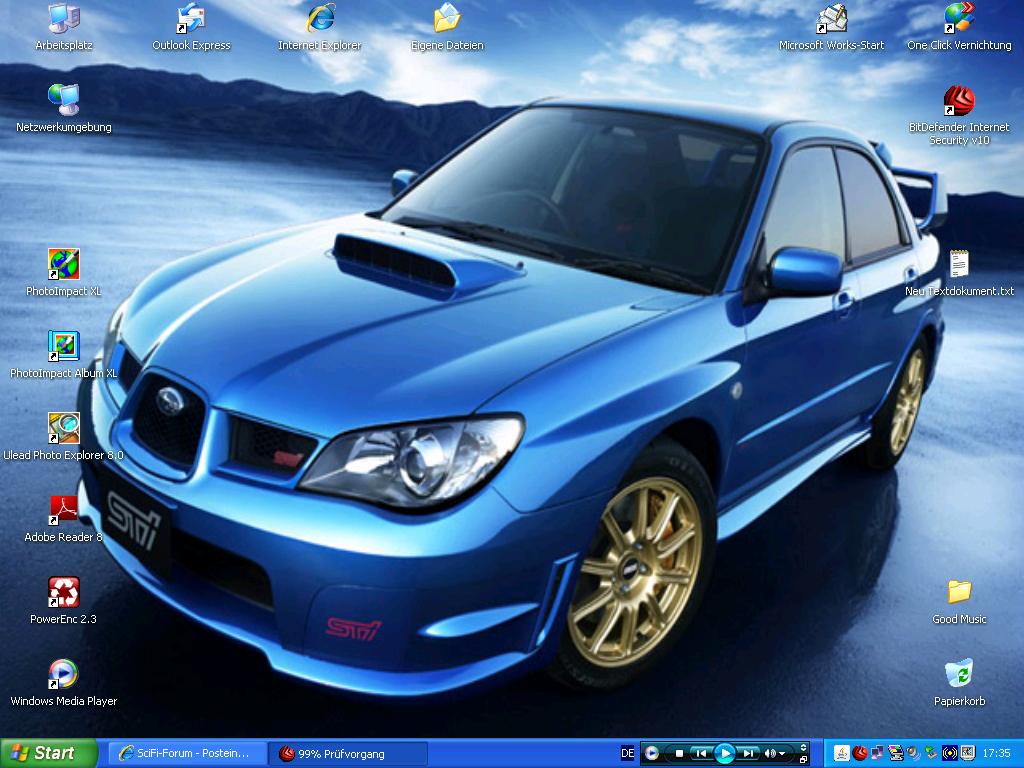Select the Adobe Reader 8 icon
Screen dimensions: 1024x768
[64, 510]
